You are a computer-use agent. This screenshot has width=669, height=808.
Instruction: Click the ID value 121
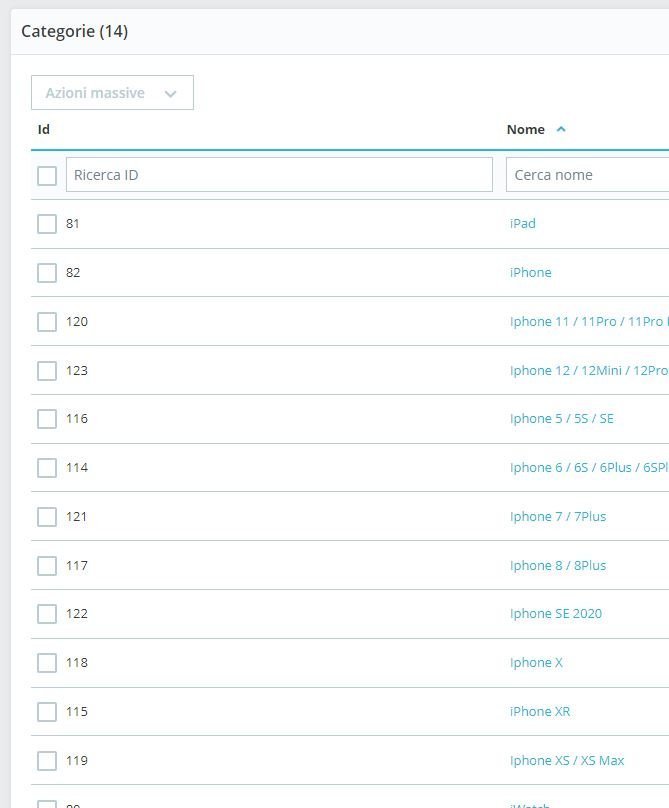pyautogui.click(x=76, y=516)
